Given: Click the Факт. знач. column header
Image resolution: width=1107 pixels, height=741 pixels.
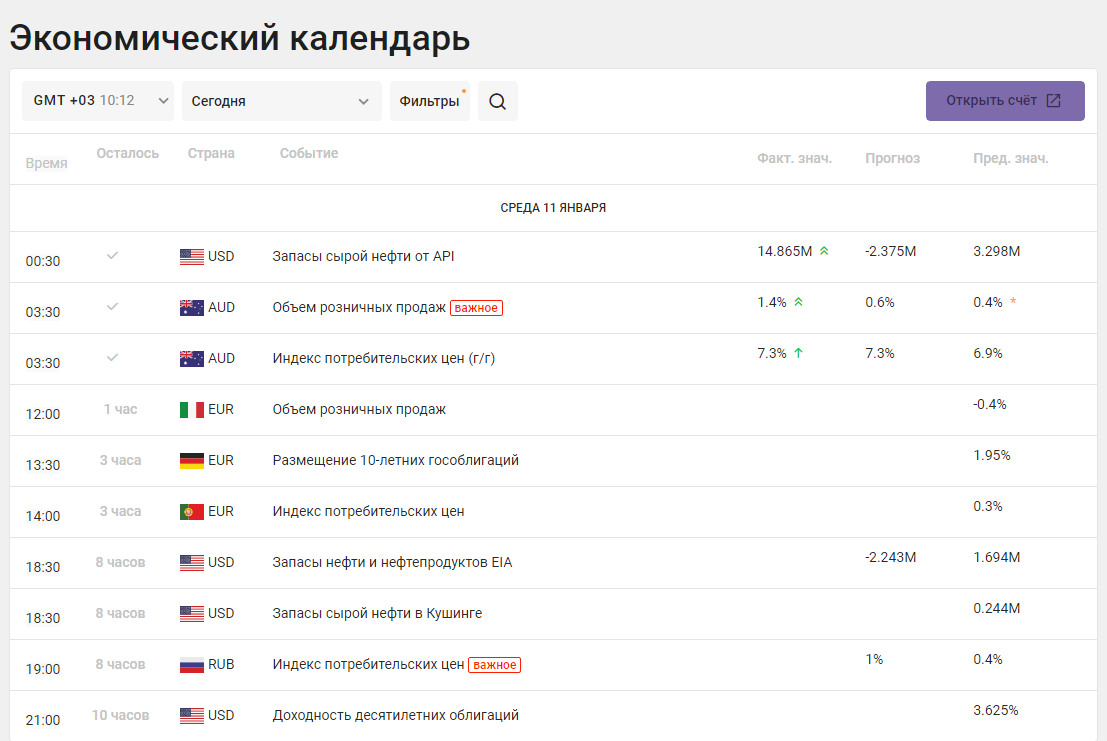Looking at the screenshot, I should point(795,158).
